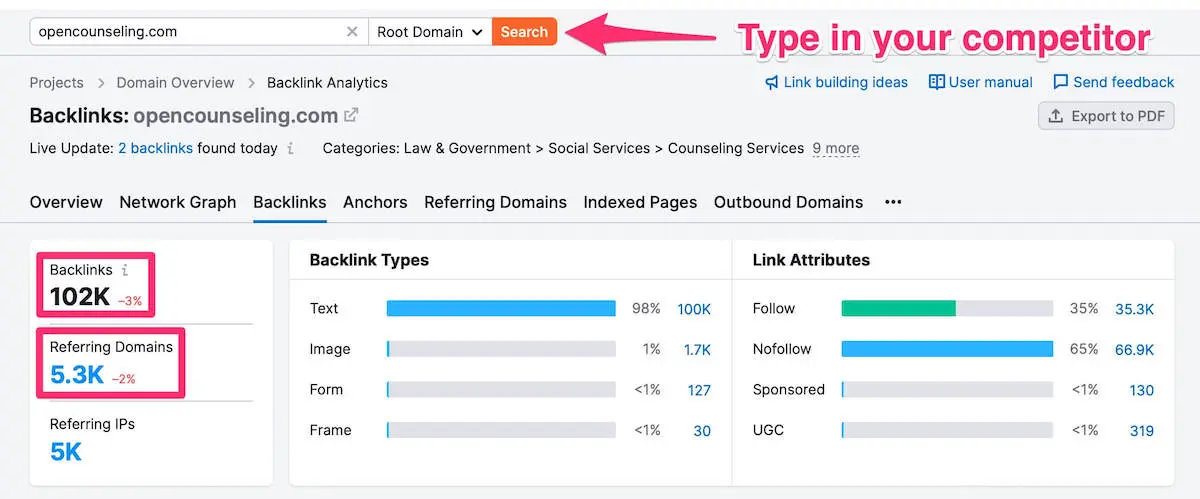Clear the domain search field with X
Image resolution: width=1200 pixels, height=499 pixels.
pyautogui.click(x=352, y=32)
